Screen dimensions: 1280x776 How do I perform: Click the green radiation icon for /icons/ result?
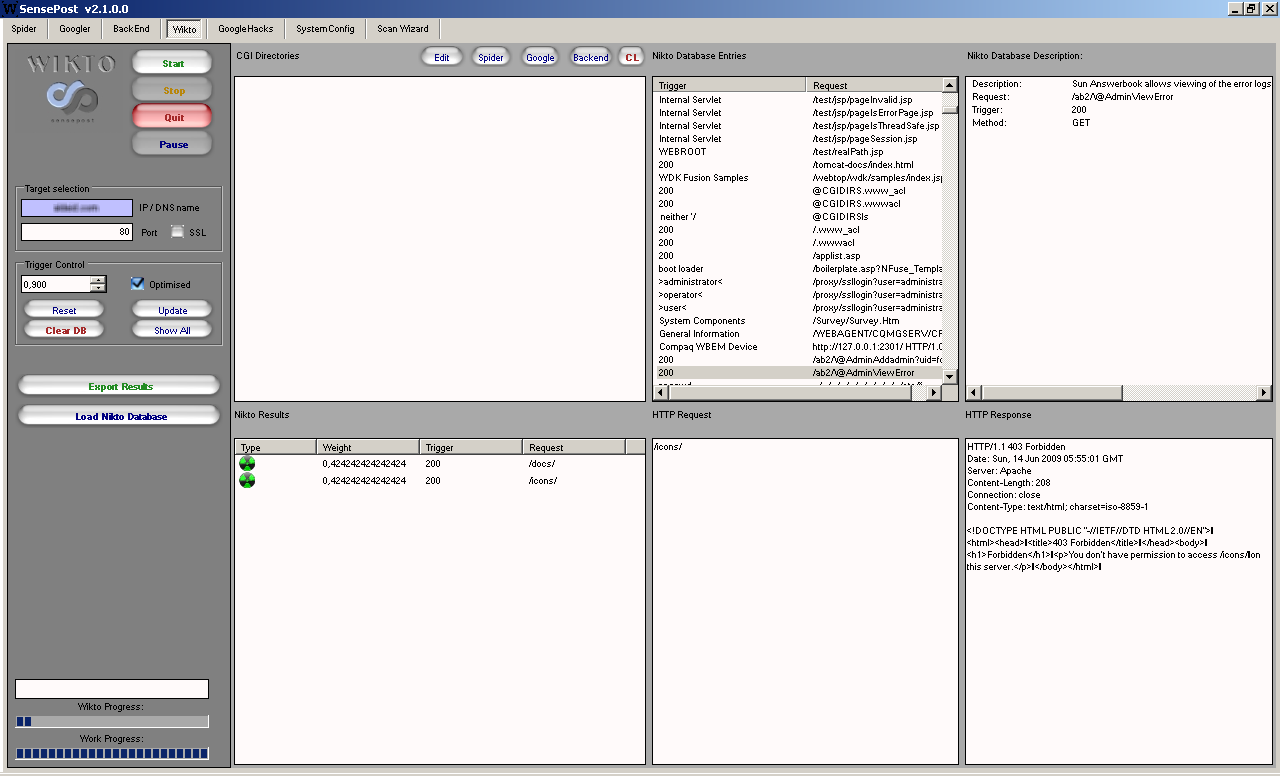point(247,481)
